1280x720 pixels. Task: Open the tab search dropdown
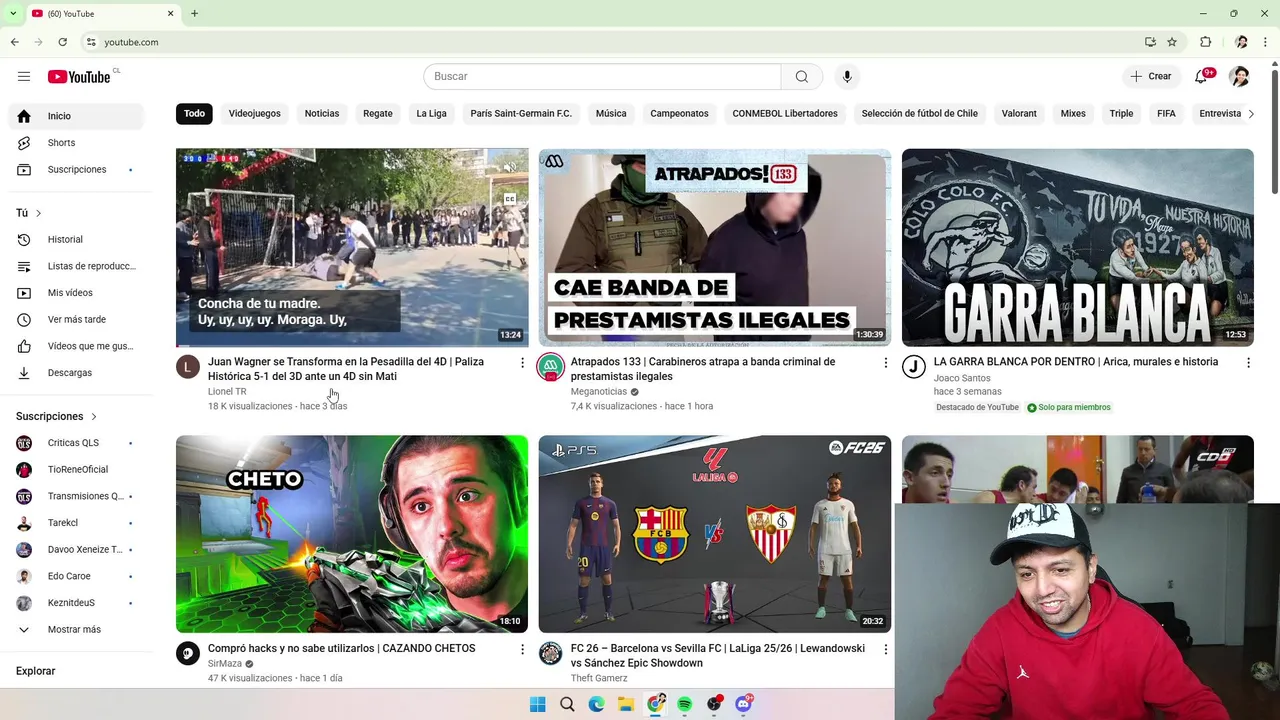click(x=13, y=13)
